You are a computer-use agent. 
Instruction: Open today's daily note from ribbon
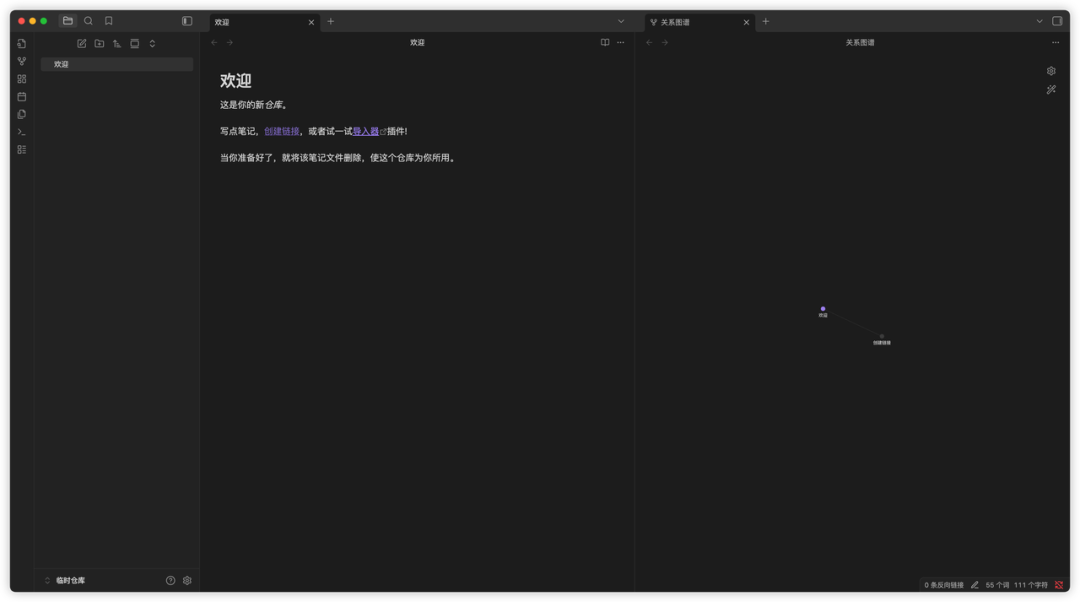(22, 96)
